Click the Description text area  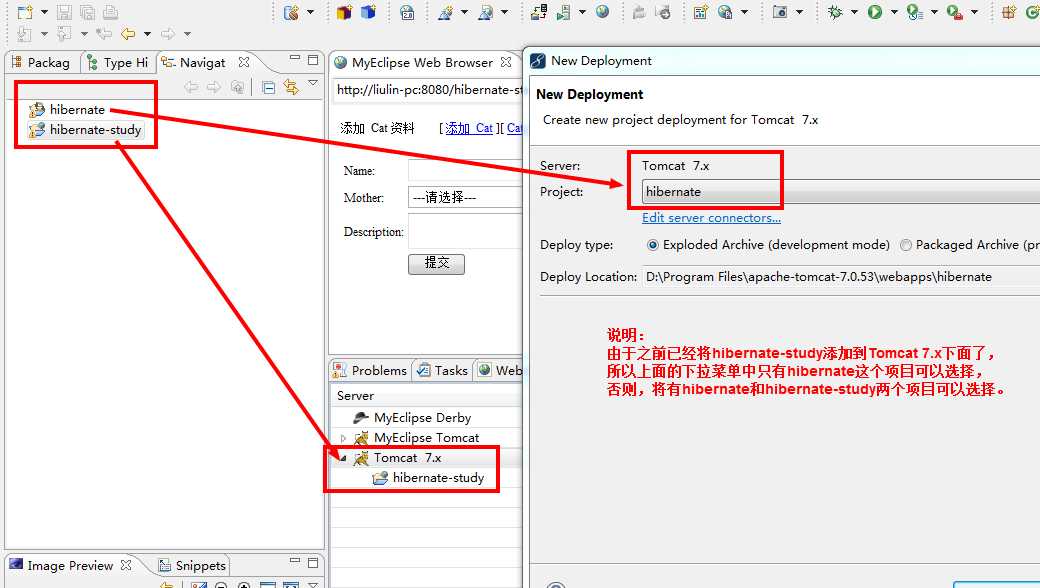tap(465, 231)
